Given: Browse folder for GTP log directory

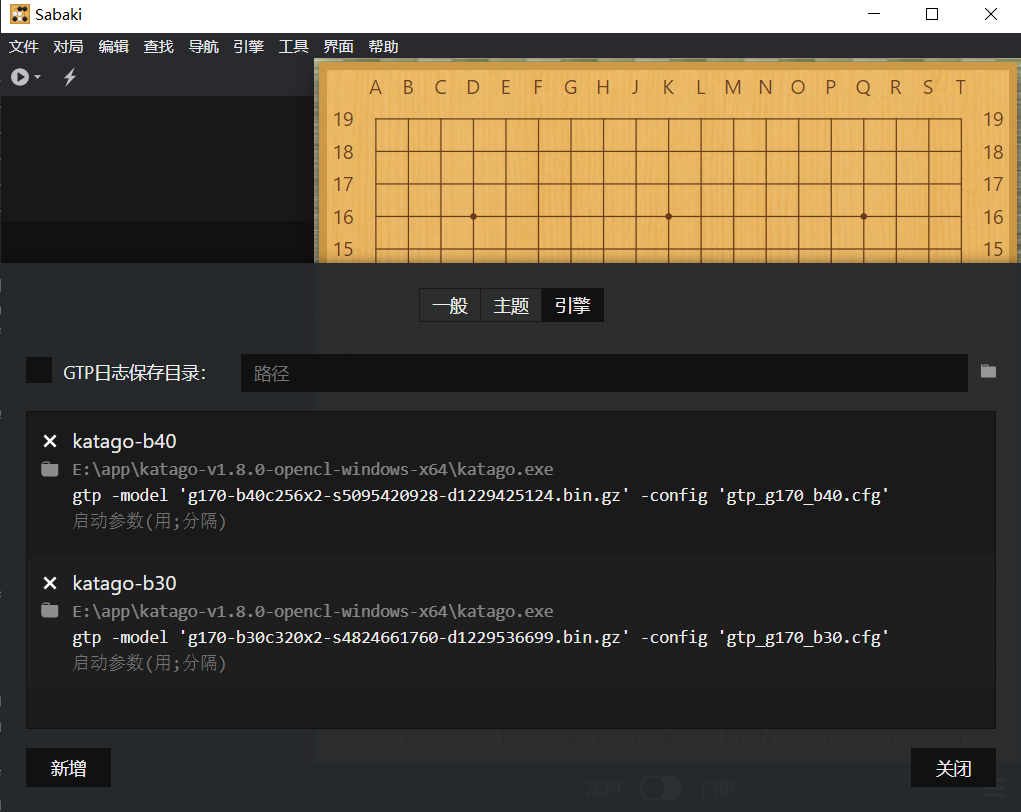Looking at the screenshot, I should pos(988,371).
